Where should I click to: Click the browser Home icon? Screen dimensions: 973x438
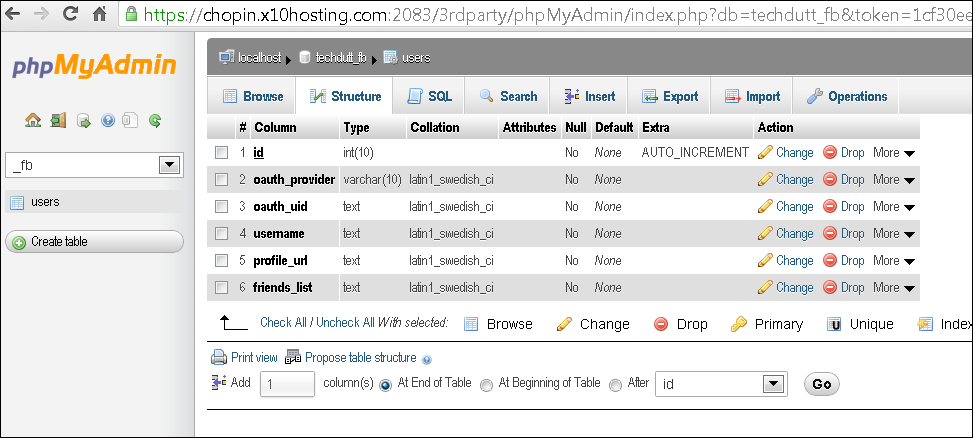pyautogui.click(x=99, y=13)
